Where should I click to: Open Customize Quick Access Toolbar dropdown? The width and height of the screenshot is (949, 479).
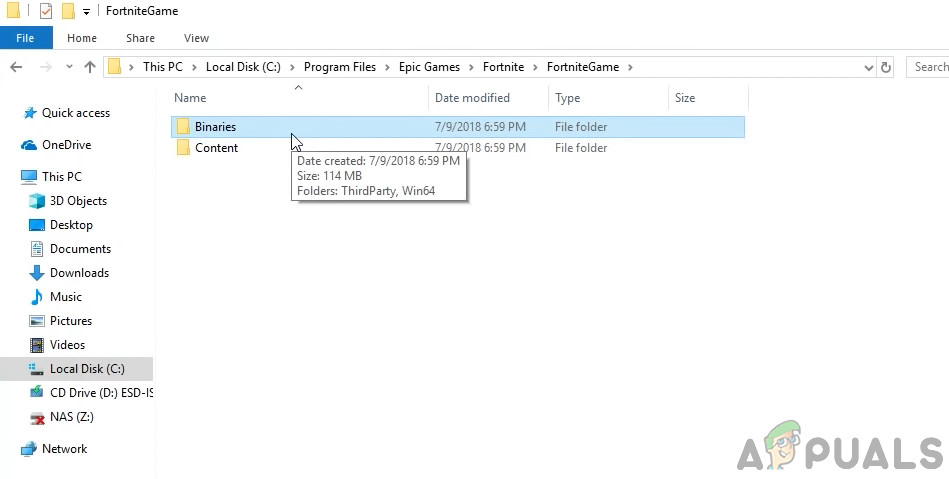click(87, 12)
